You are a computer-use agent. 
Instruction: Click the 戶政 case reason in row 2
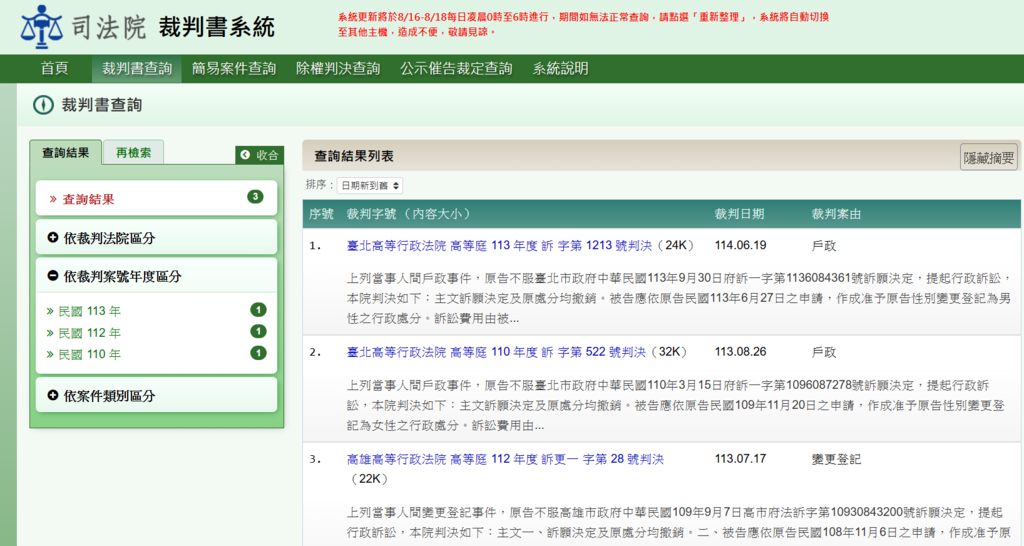point(824,353)
